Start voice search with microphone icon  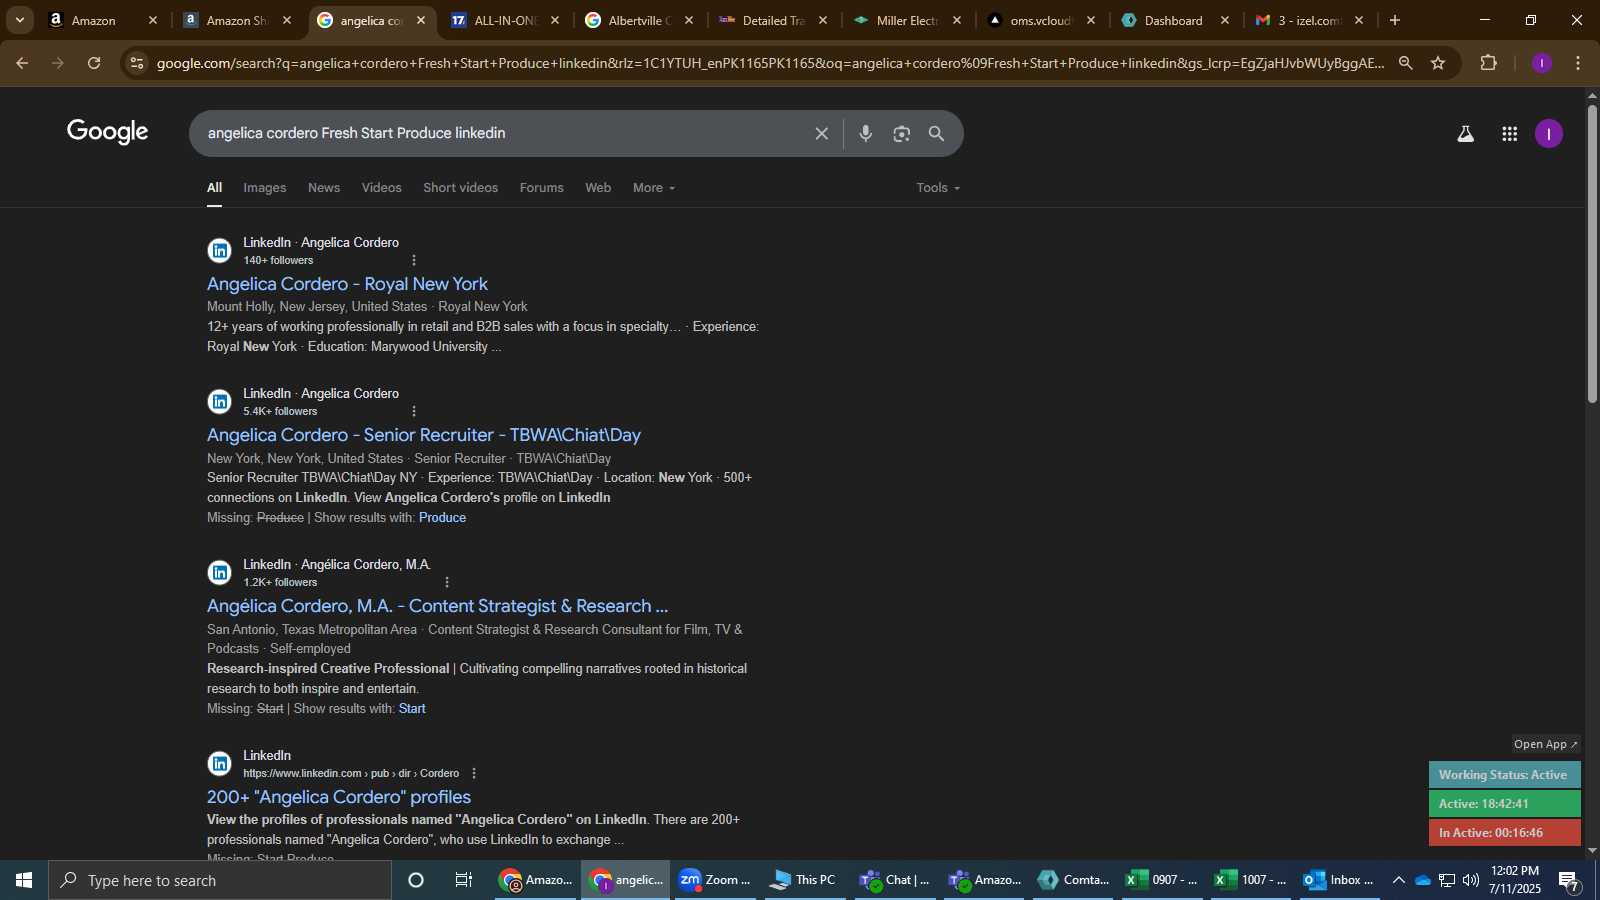coord(865,134)
